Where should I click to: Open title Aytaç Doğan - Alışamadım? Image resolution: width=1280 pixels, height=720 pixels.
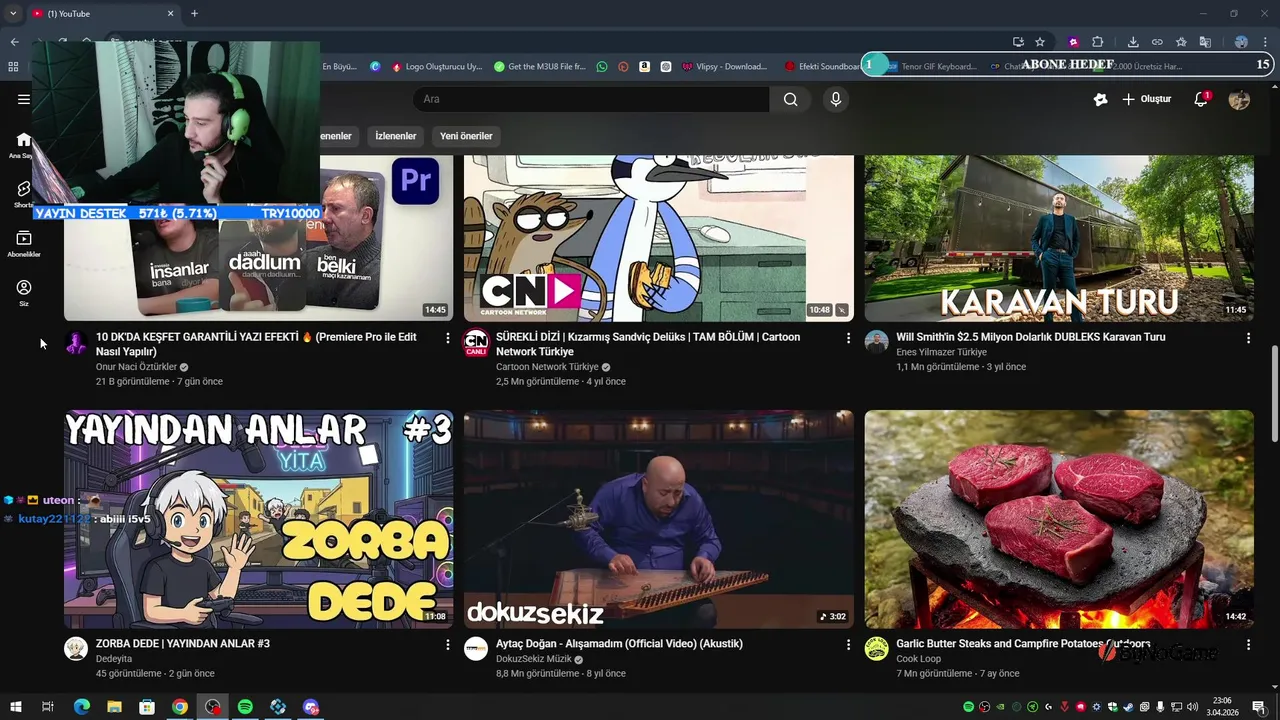tap(619, 644)
